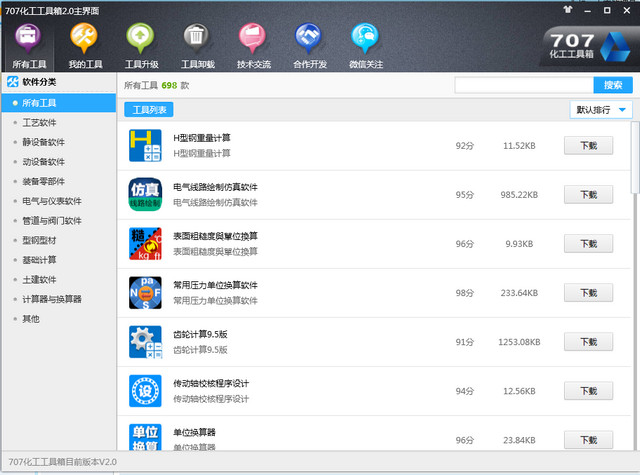Click the 工具升级 upgrade icon

(x=140, y=38)
